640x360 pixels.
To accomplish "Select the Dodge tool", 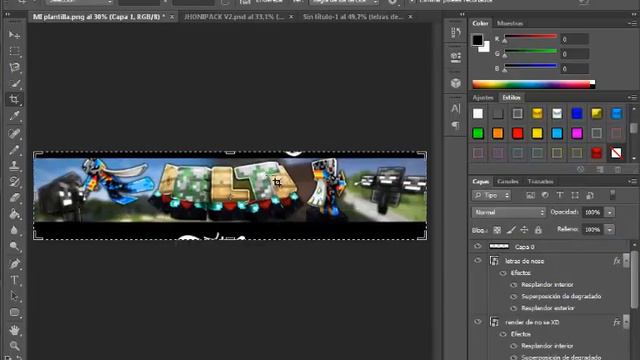I will tap(14, 247).
